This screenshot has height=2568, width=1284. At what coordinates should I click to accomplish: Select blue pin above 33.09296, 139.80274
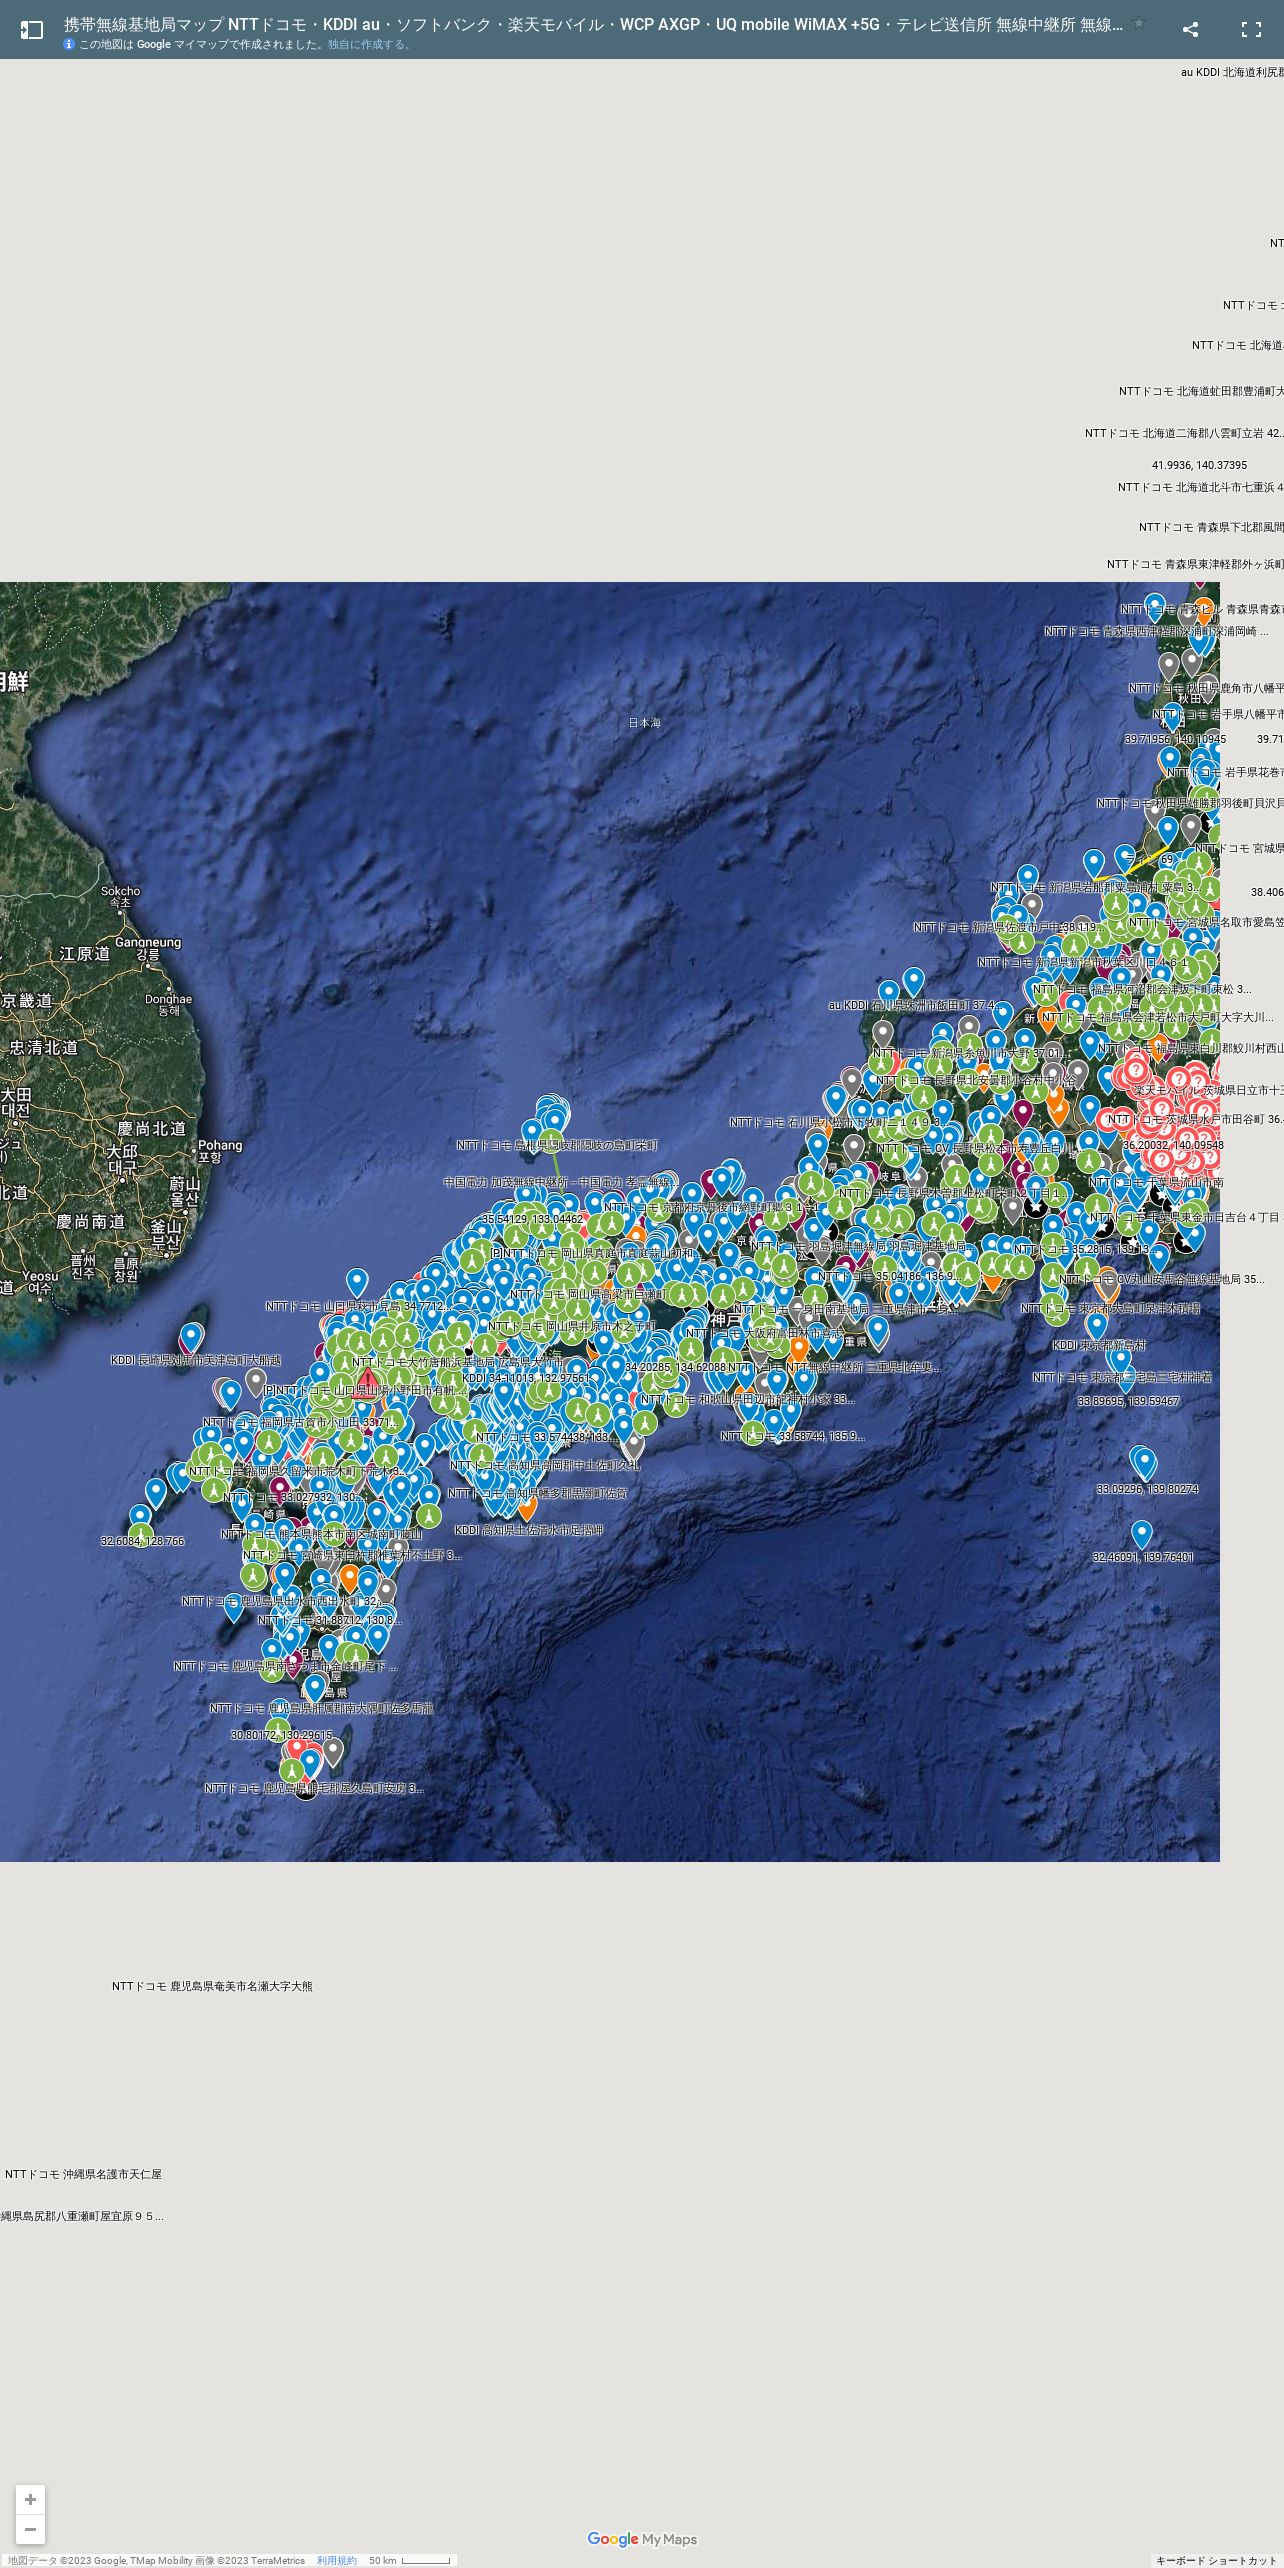(1145, 1464)
